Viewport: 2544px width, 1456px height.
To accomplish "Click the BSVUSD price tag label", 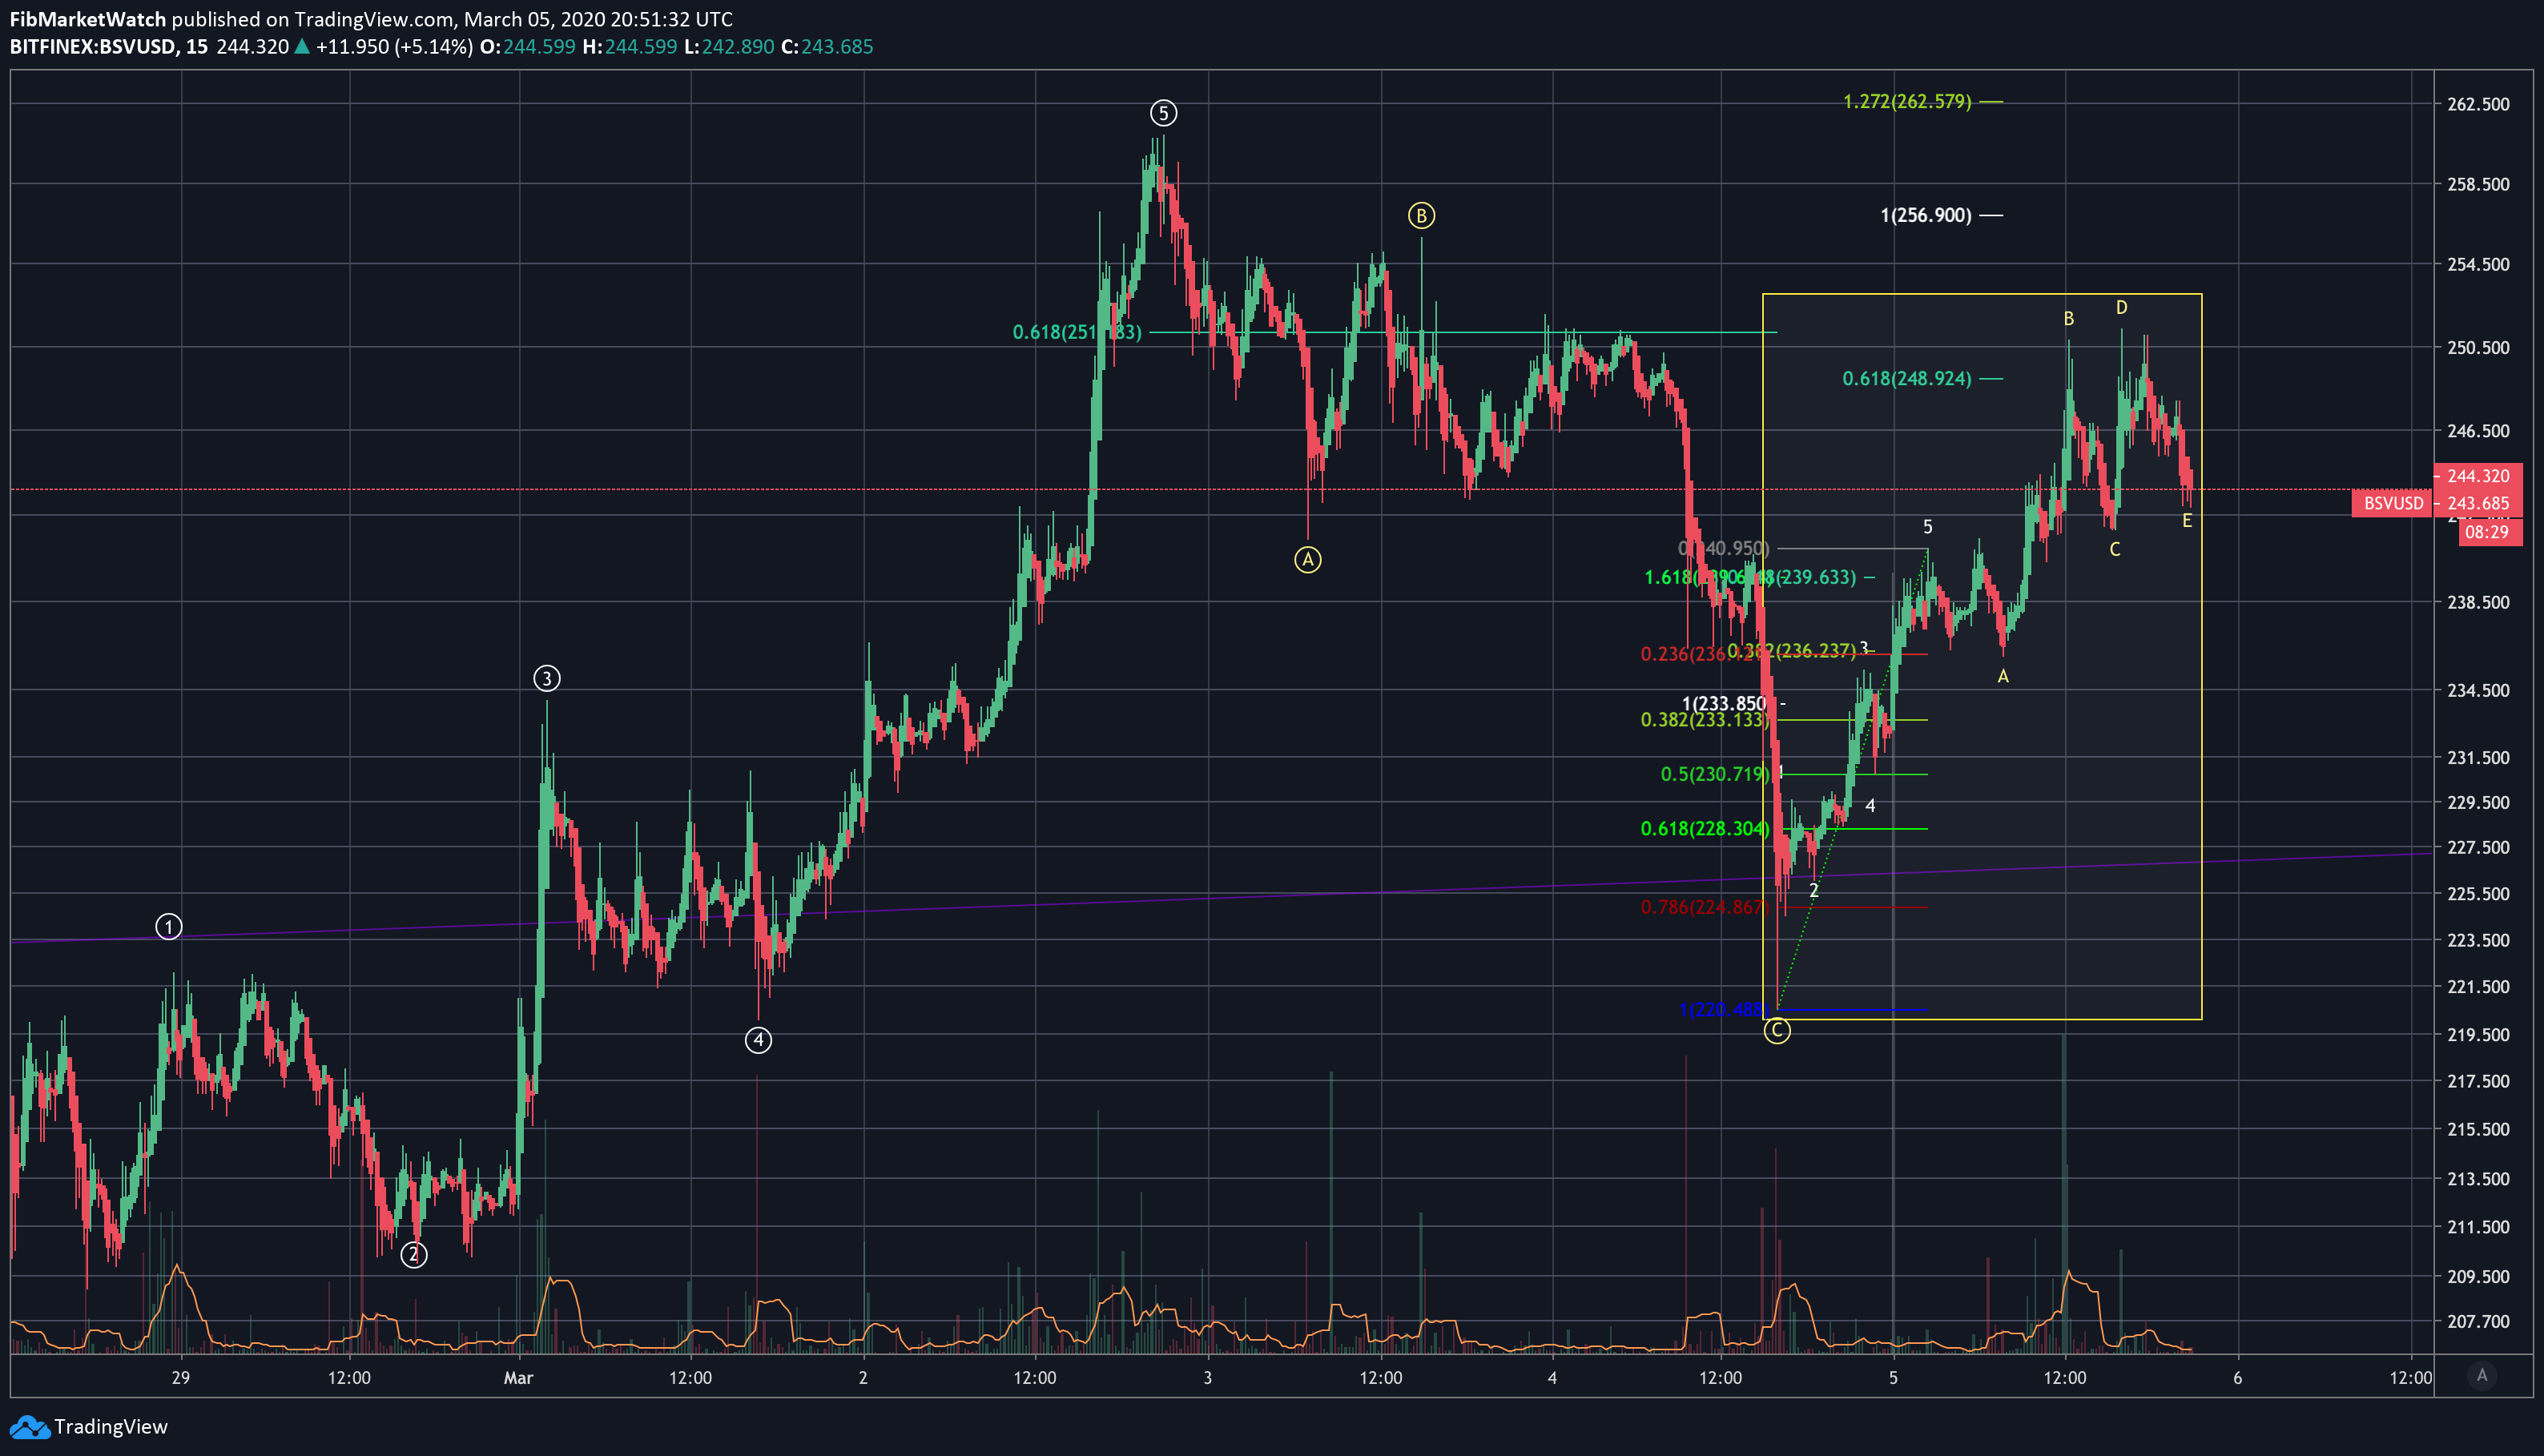I will 2393,503.
